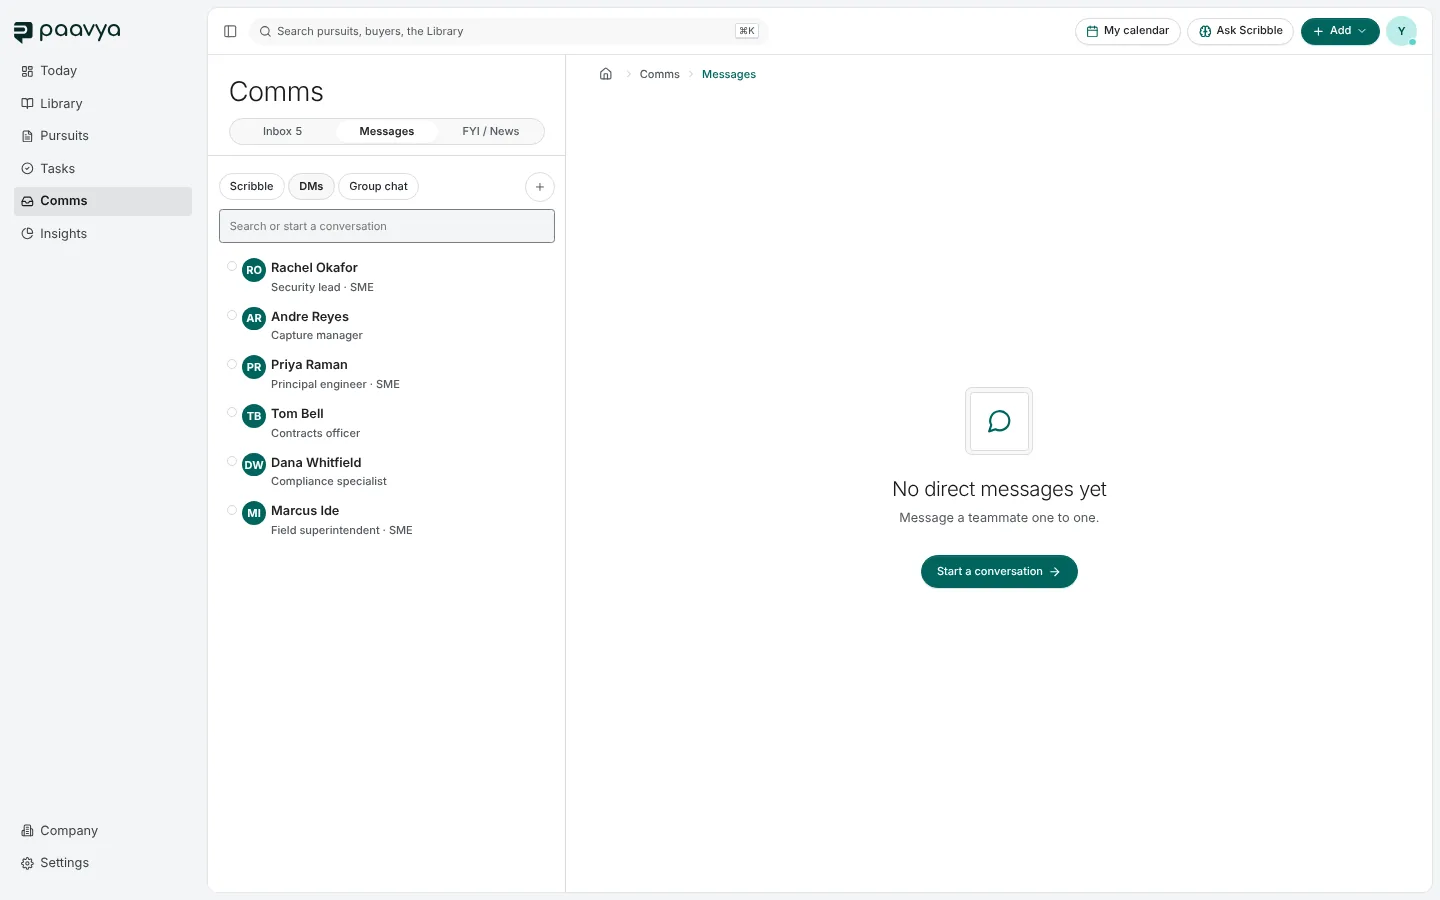Click the Search or start a conversation field

click(x=387, y=226)
